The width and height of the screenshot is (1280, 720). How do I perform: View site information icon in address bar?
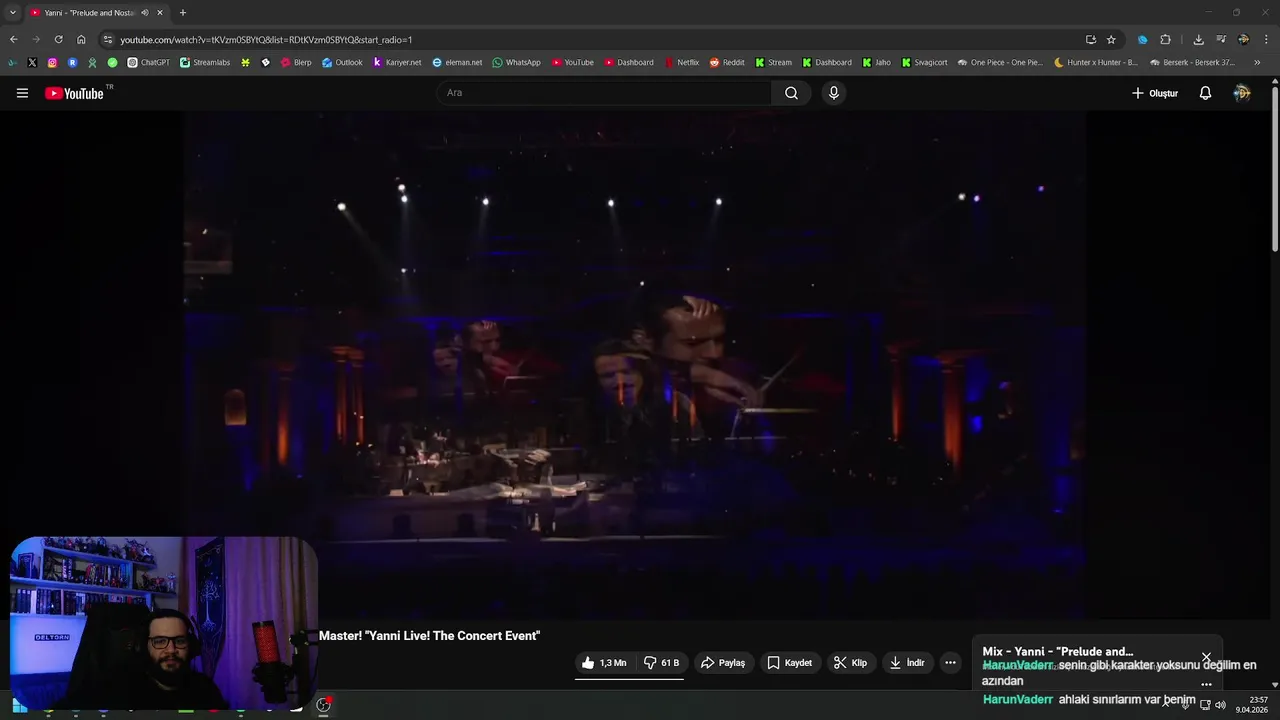pyautogui.click(x=108, y=39)
